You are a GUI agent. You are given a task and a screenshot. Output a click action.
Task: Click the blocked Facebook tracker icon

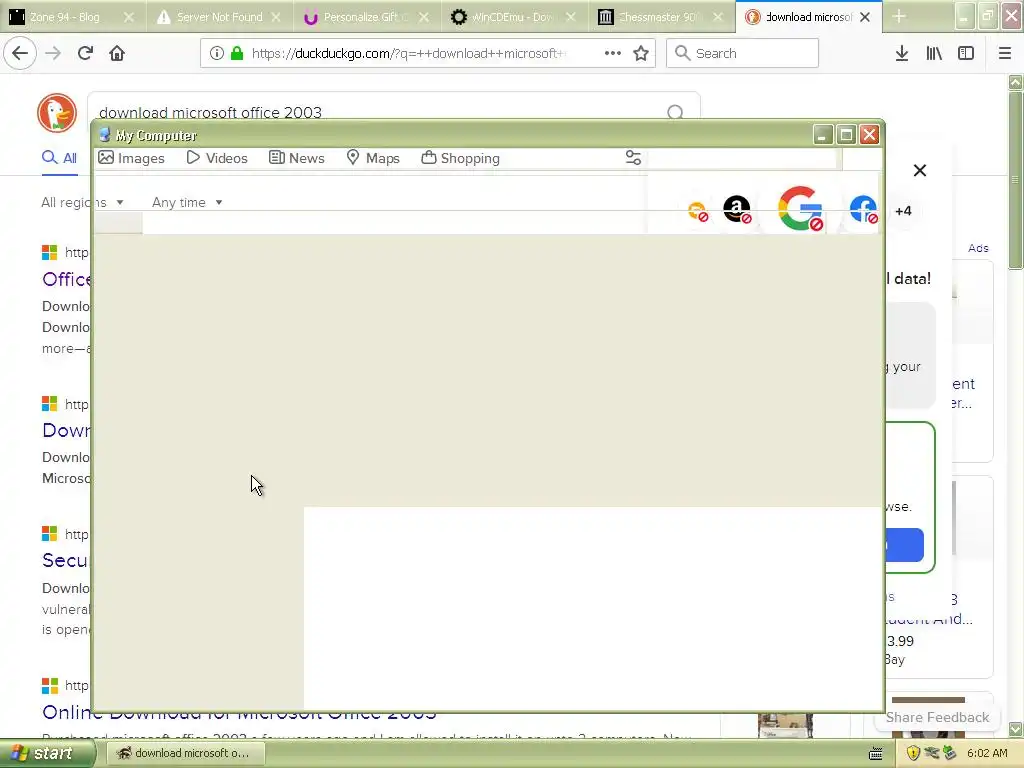[863, 210]
